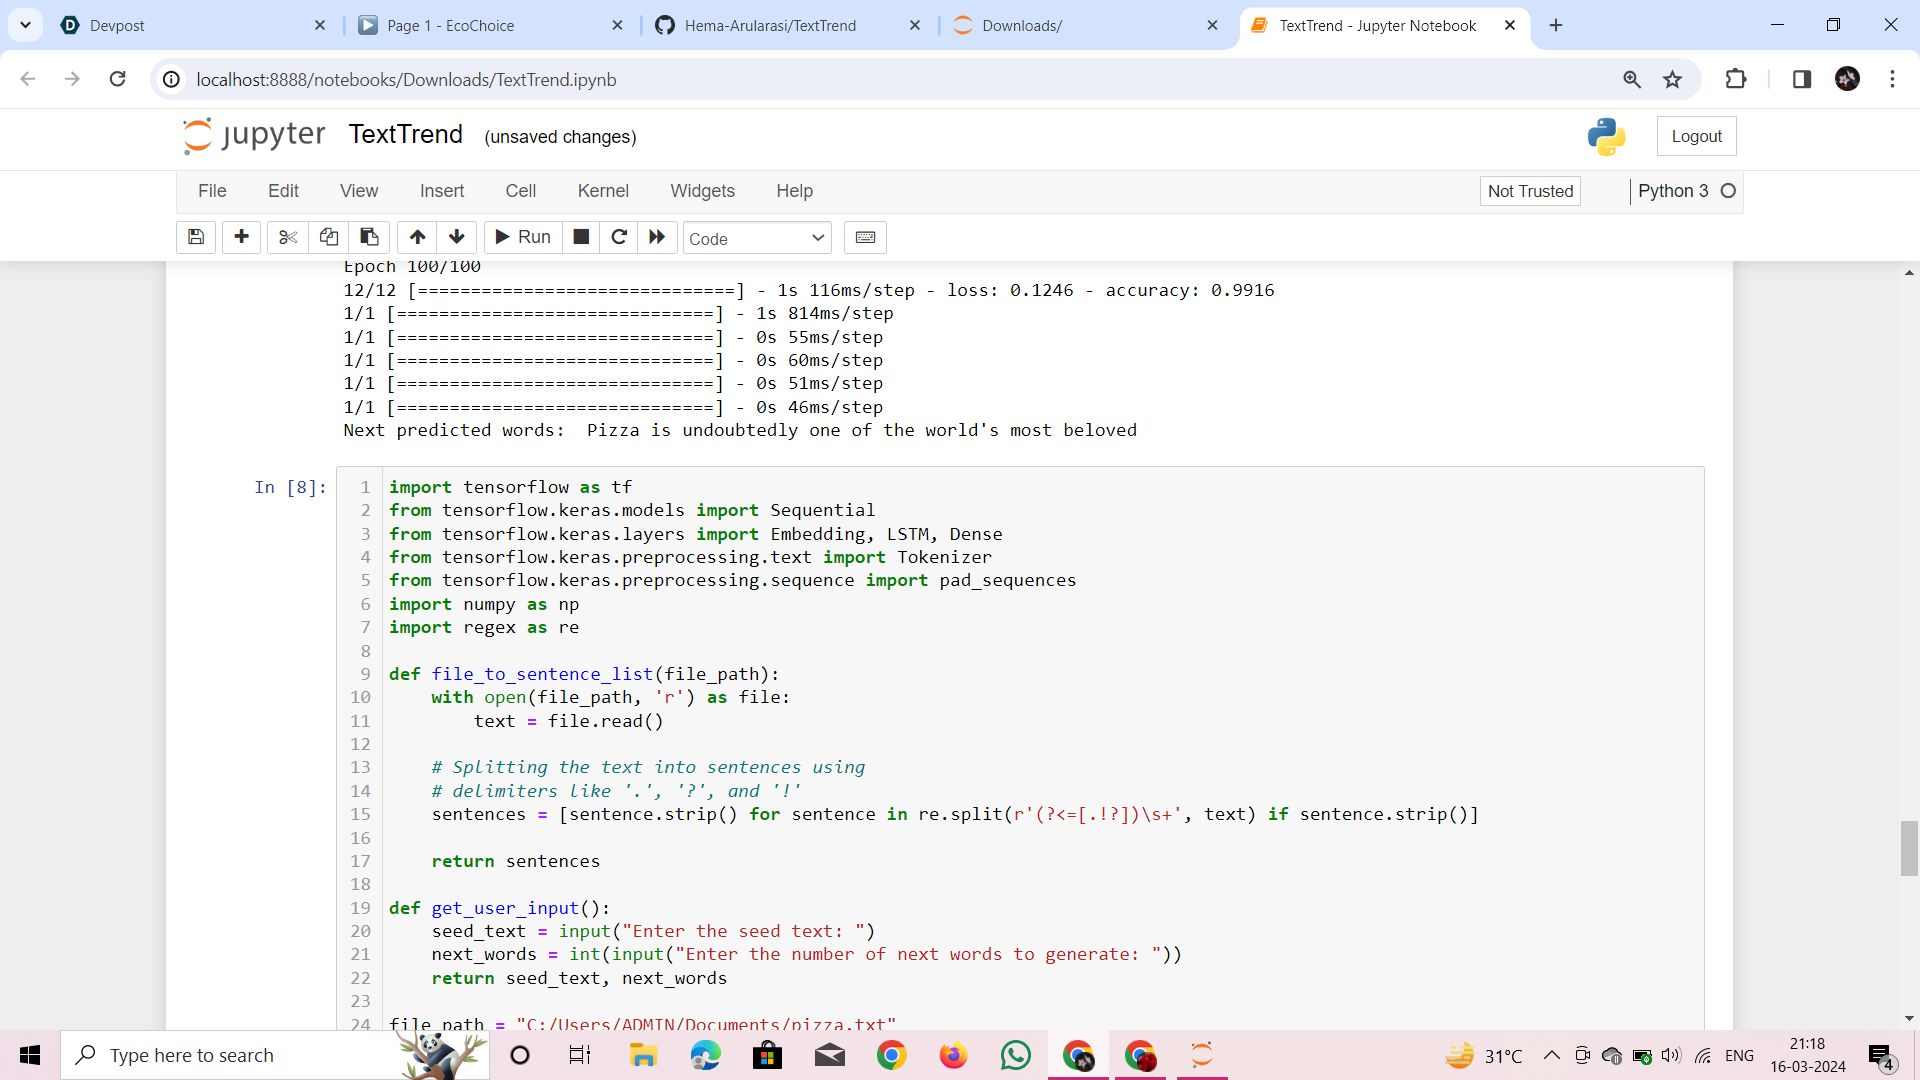Open the Code cell type dropdown
The image size is (1920, 1080).
pos(757,238)
